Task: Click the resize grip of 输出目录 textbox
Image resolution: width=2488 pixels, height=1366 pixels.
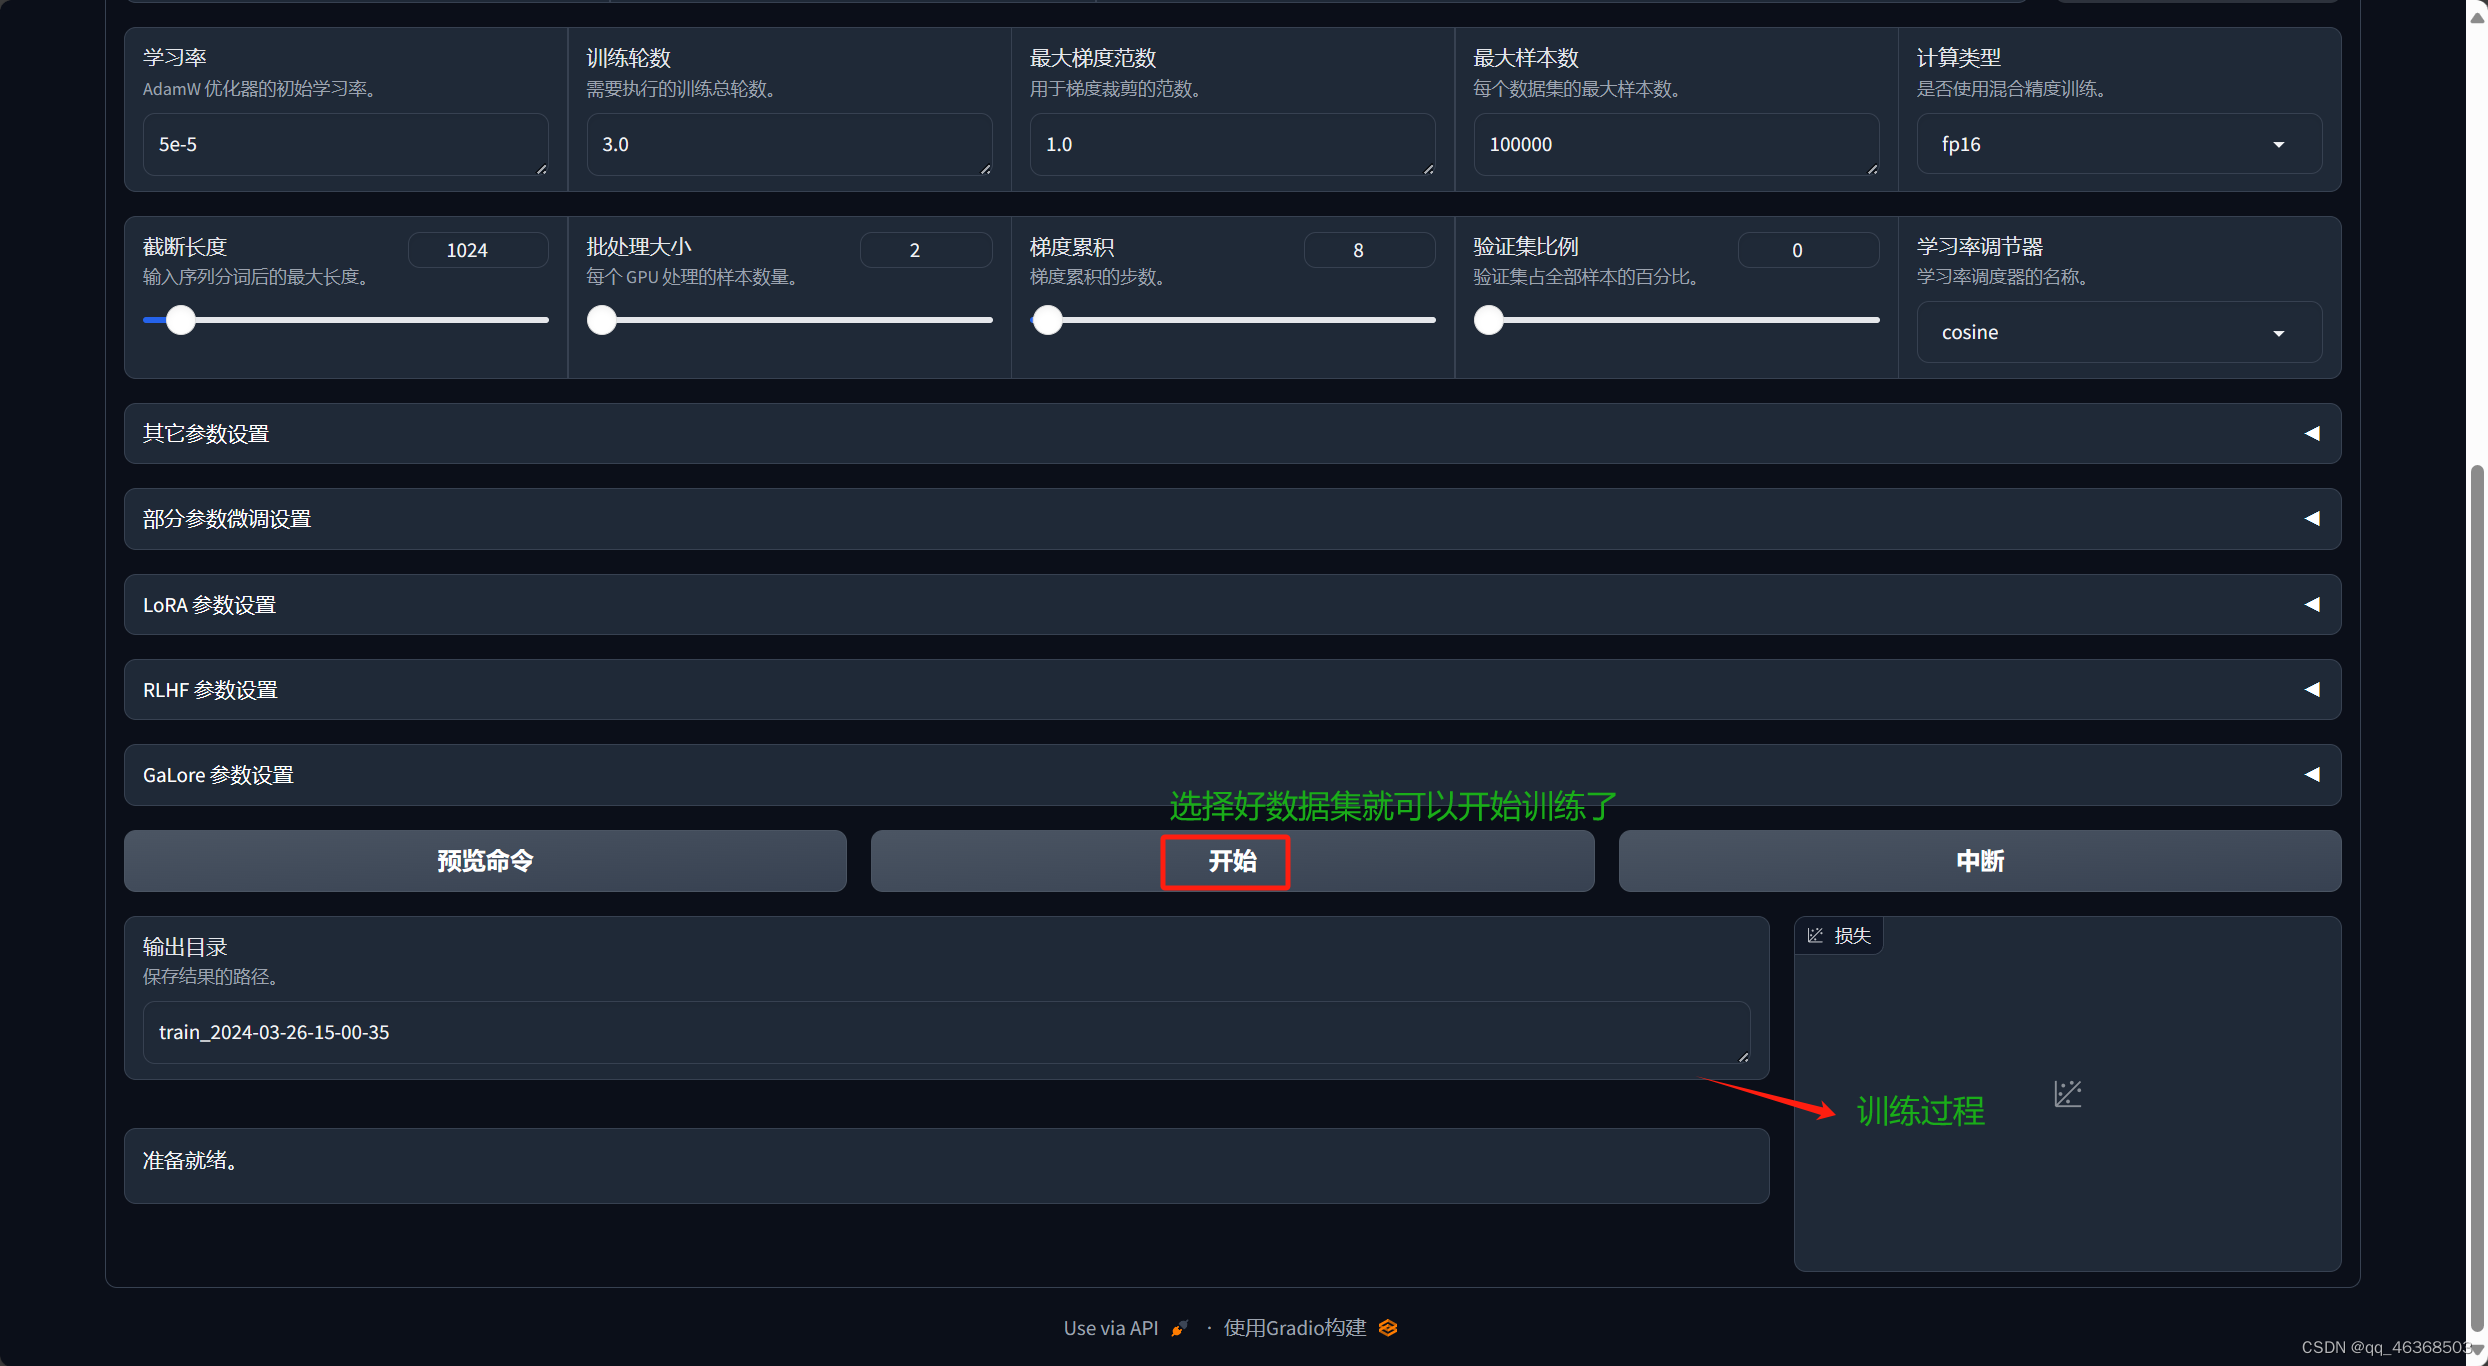Action: [x=1743, y=1057]
